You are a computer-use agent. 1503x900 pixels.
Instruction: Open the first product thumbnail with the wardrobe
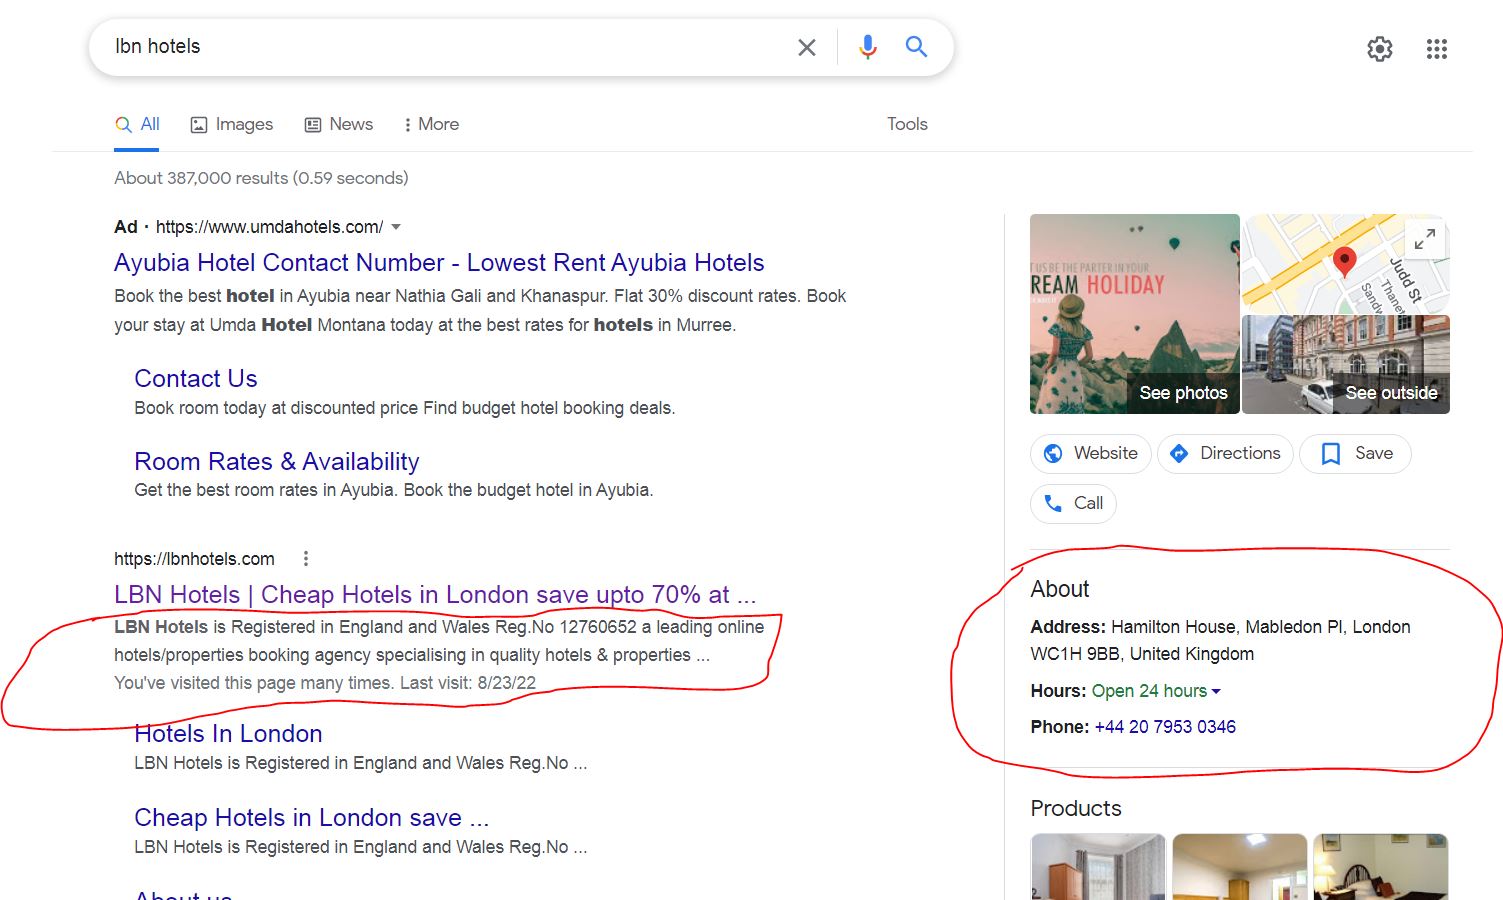coord(1098,867)
